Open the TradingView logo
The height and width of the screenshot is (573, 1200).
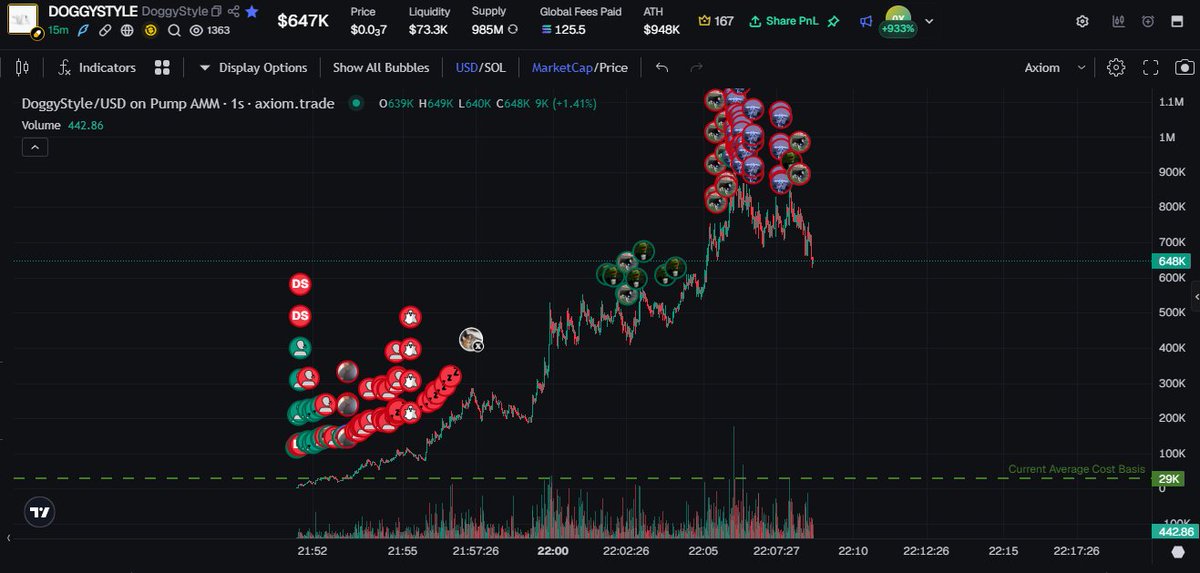(x=39, y=512)
